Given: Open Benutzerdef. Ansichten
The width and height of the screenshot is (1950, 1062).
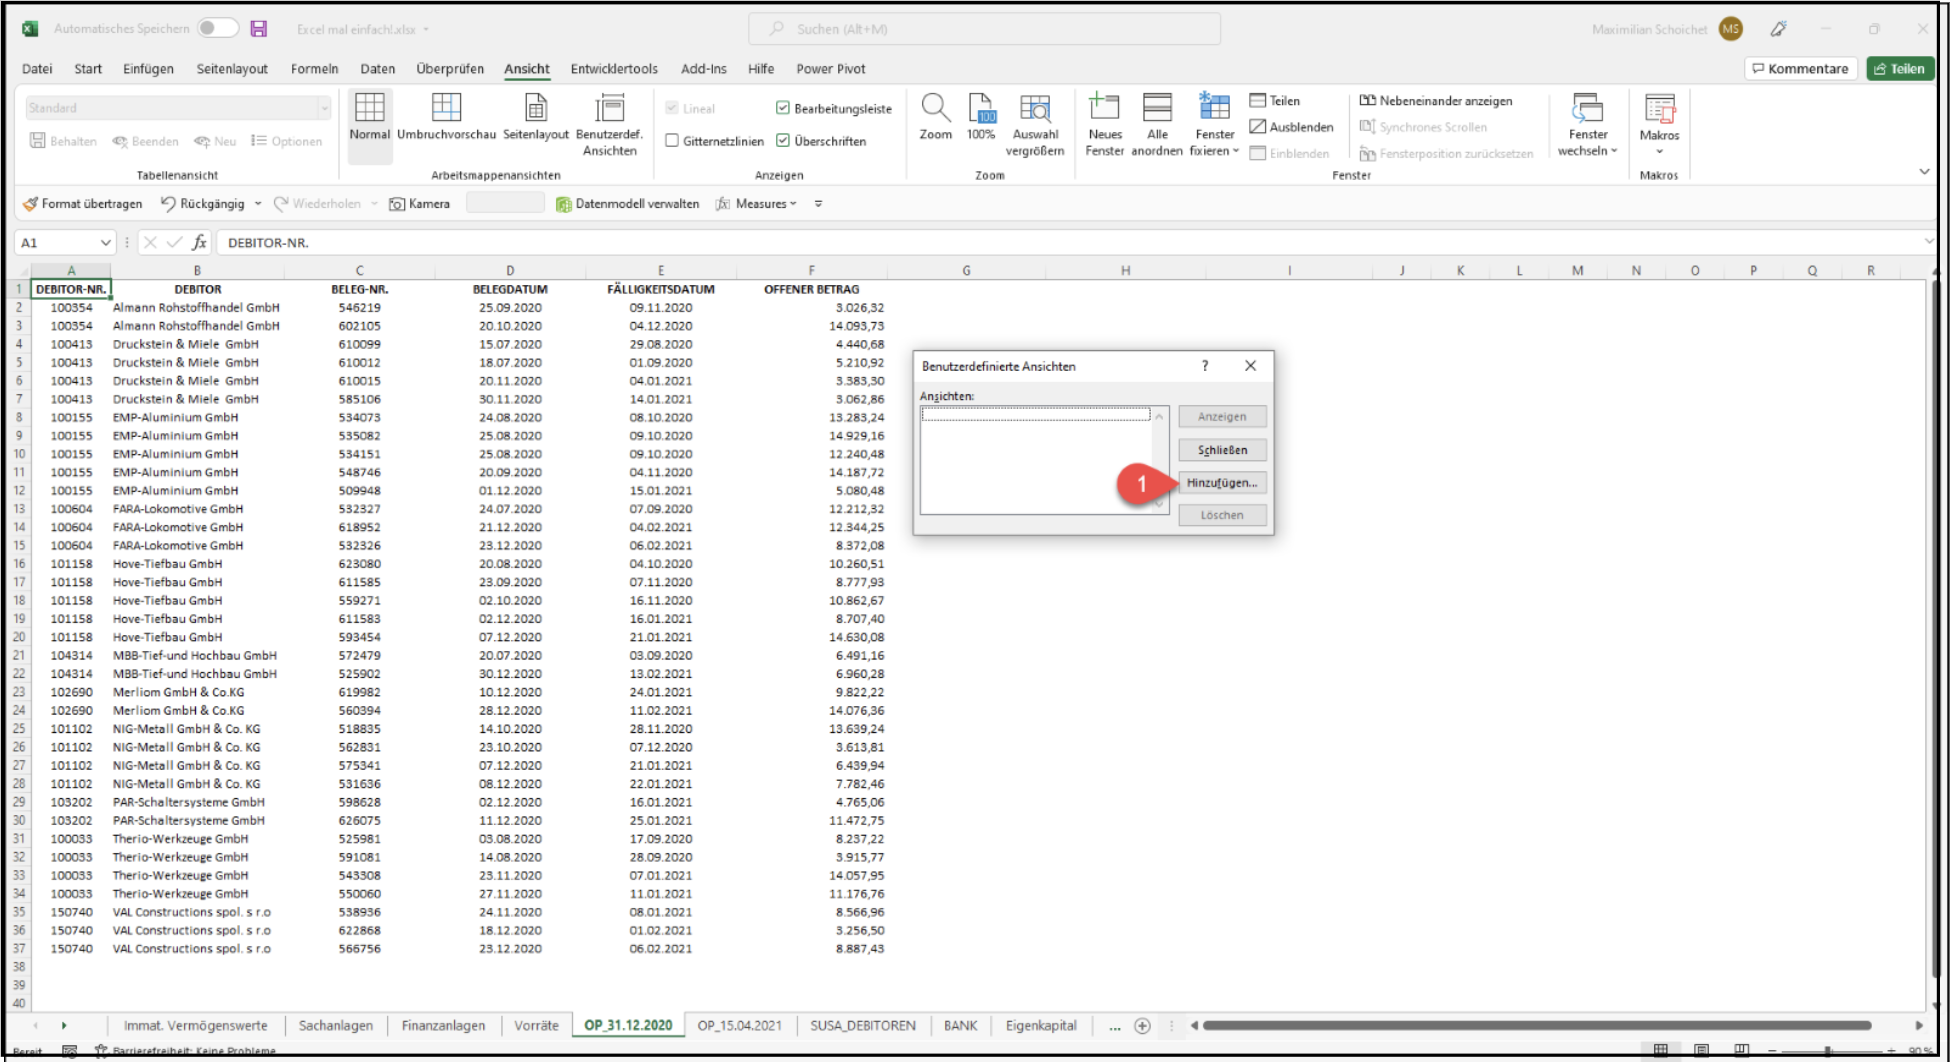Looking at the screenshot, I should point(609,124).
